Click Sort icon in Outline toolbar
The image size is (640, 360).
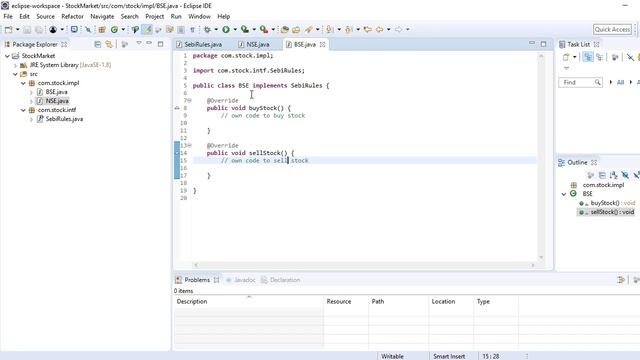(x=613, y=175)
